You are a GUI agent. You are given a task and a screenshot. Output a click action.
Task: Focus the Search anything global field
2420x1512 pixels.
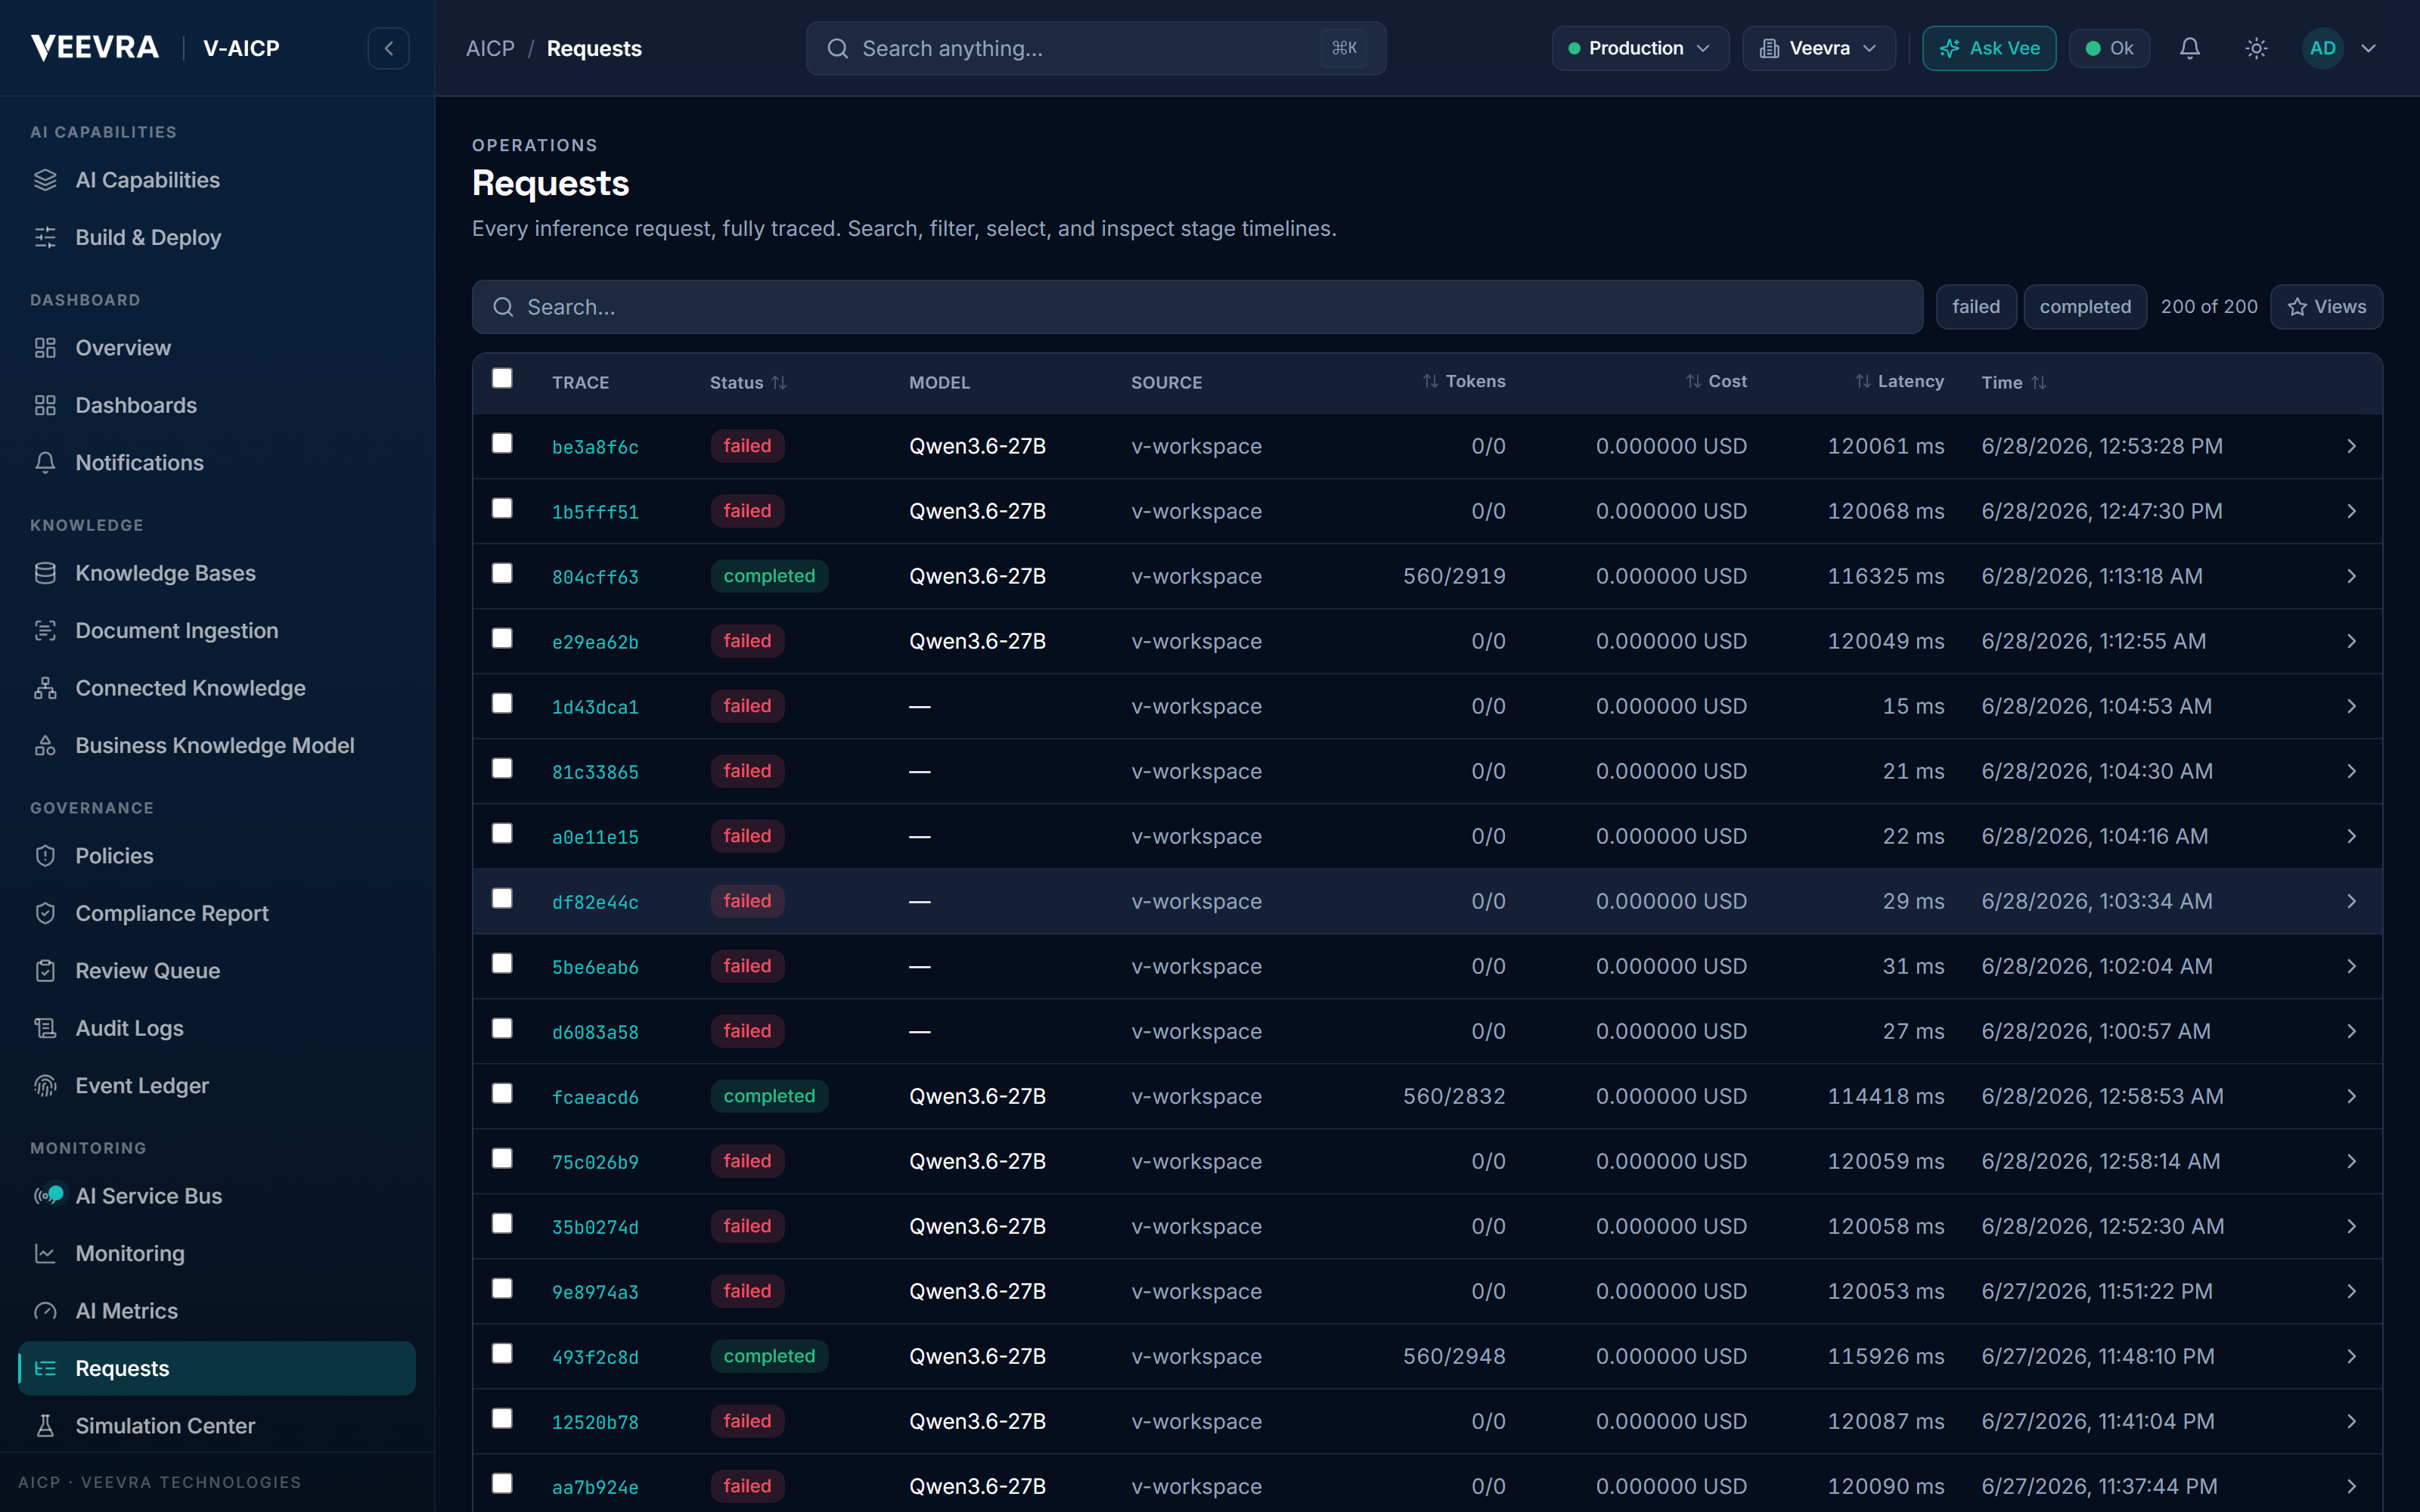click(x=1096, y=48)
